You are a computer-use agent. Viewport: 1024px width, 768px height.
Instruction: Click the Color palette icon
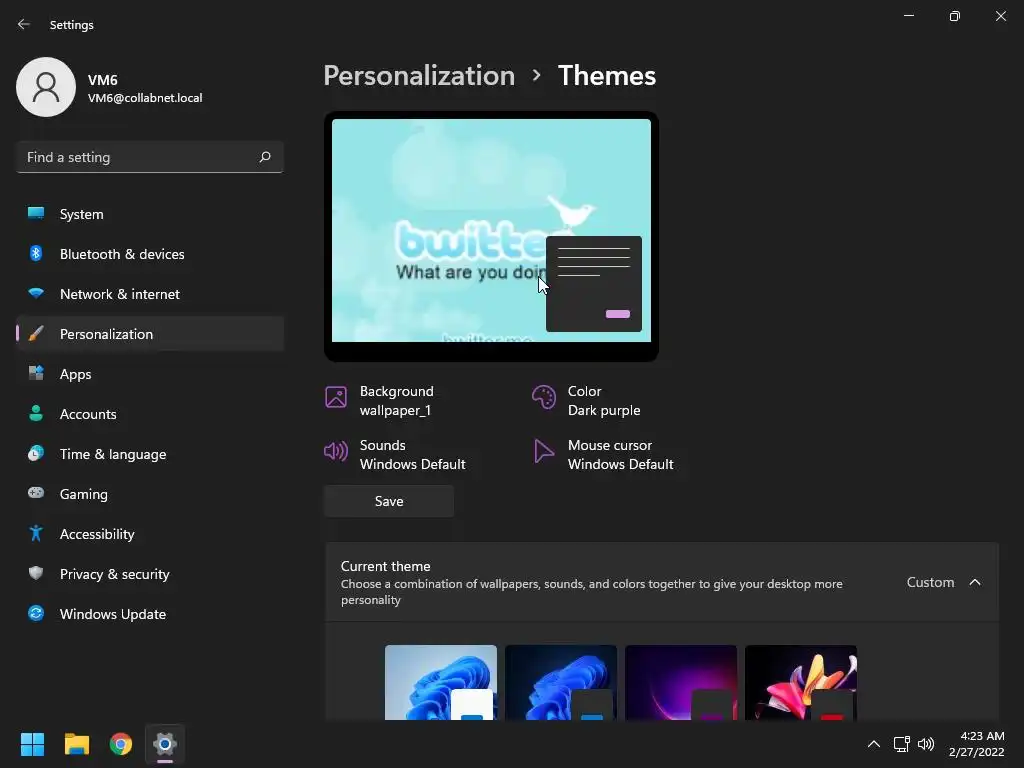coord(543,397)
